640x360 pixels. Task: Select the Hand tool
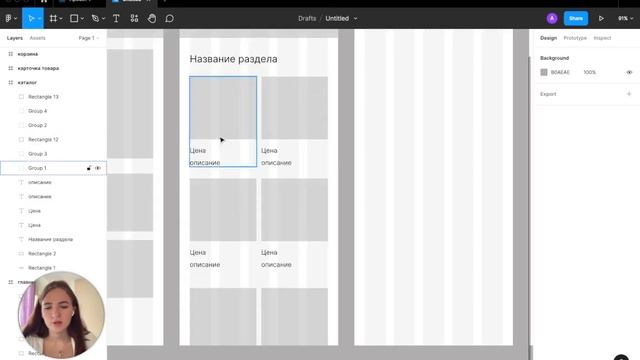tap(152, 18)
